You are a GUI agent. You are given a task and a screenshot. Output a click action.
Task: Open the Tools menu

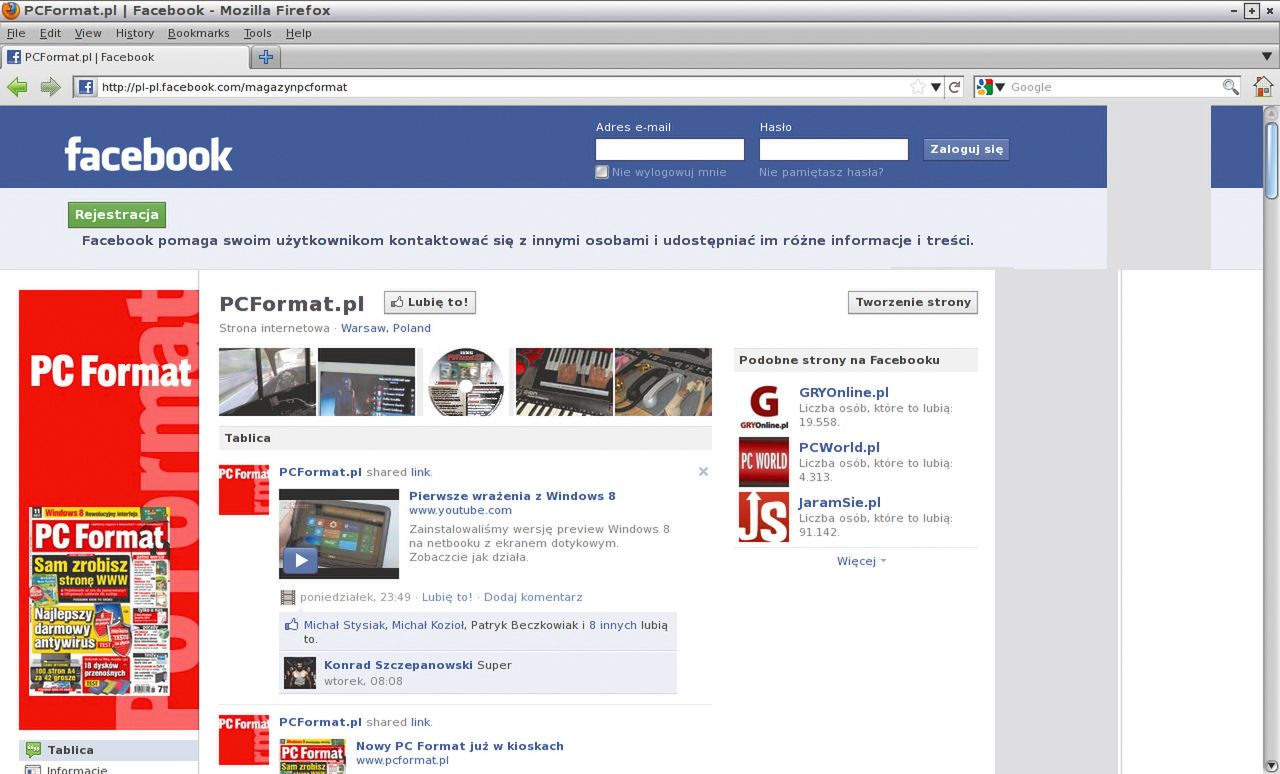click(257, 33)
